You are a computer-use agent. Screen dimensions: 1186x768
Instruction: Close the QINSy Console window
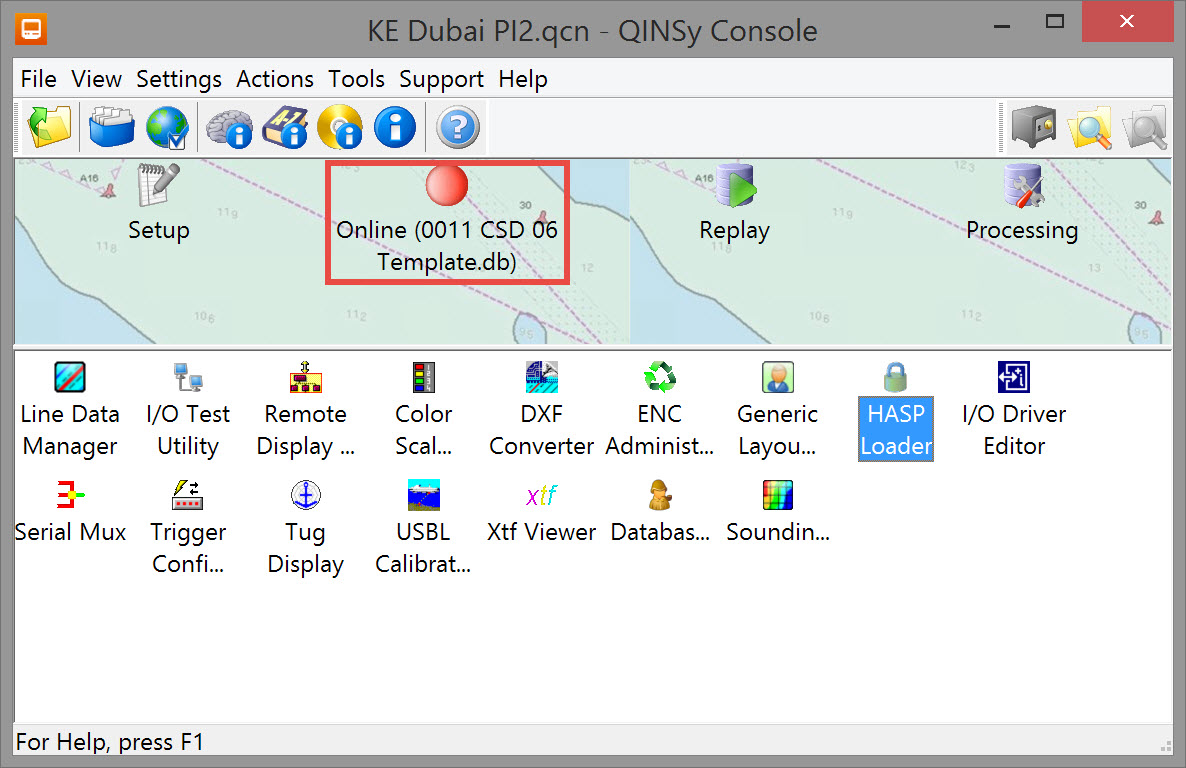pyautogui.click(x=1127, y=22)
